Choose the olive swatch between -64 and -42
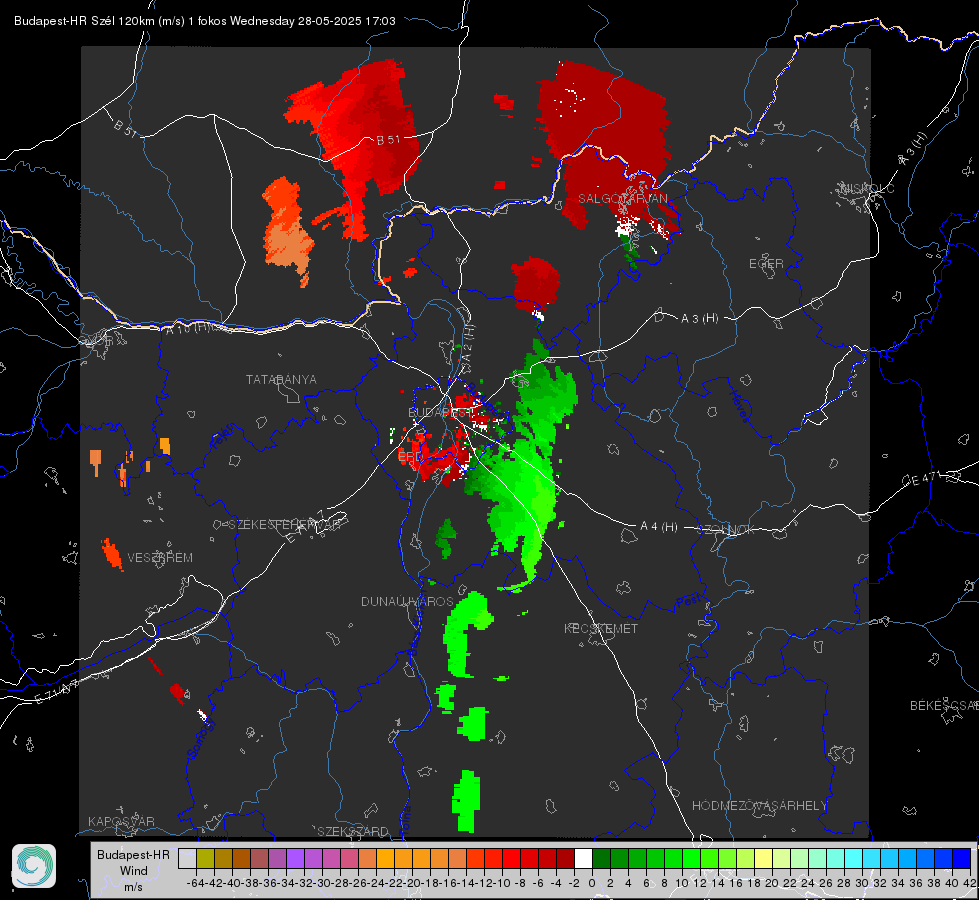The width and height of the screenshot is (979, 900). point(205,858)
